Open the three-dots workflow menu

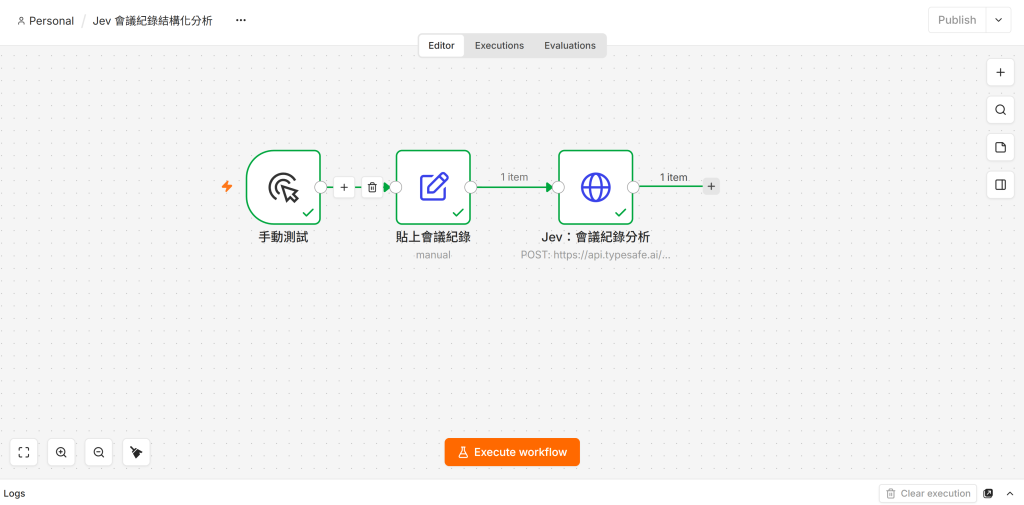(241, 20)
